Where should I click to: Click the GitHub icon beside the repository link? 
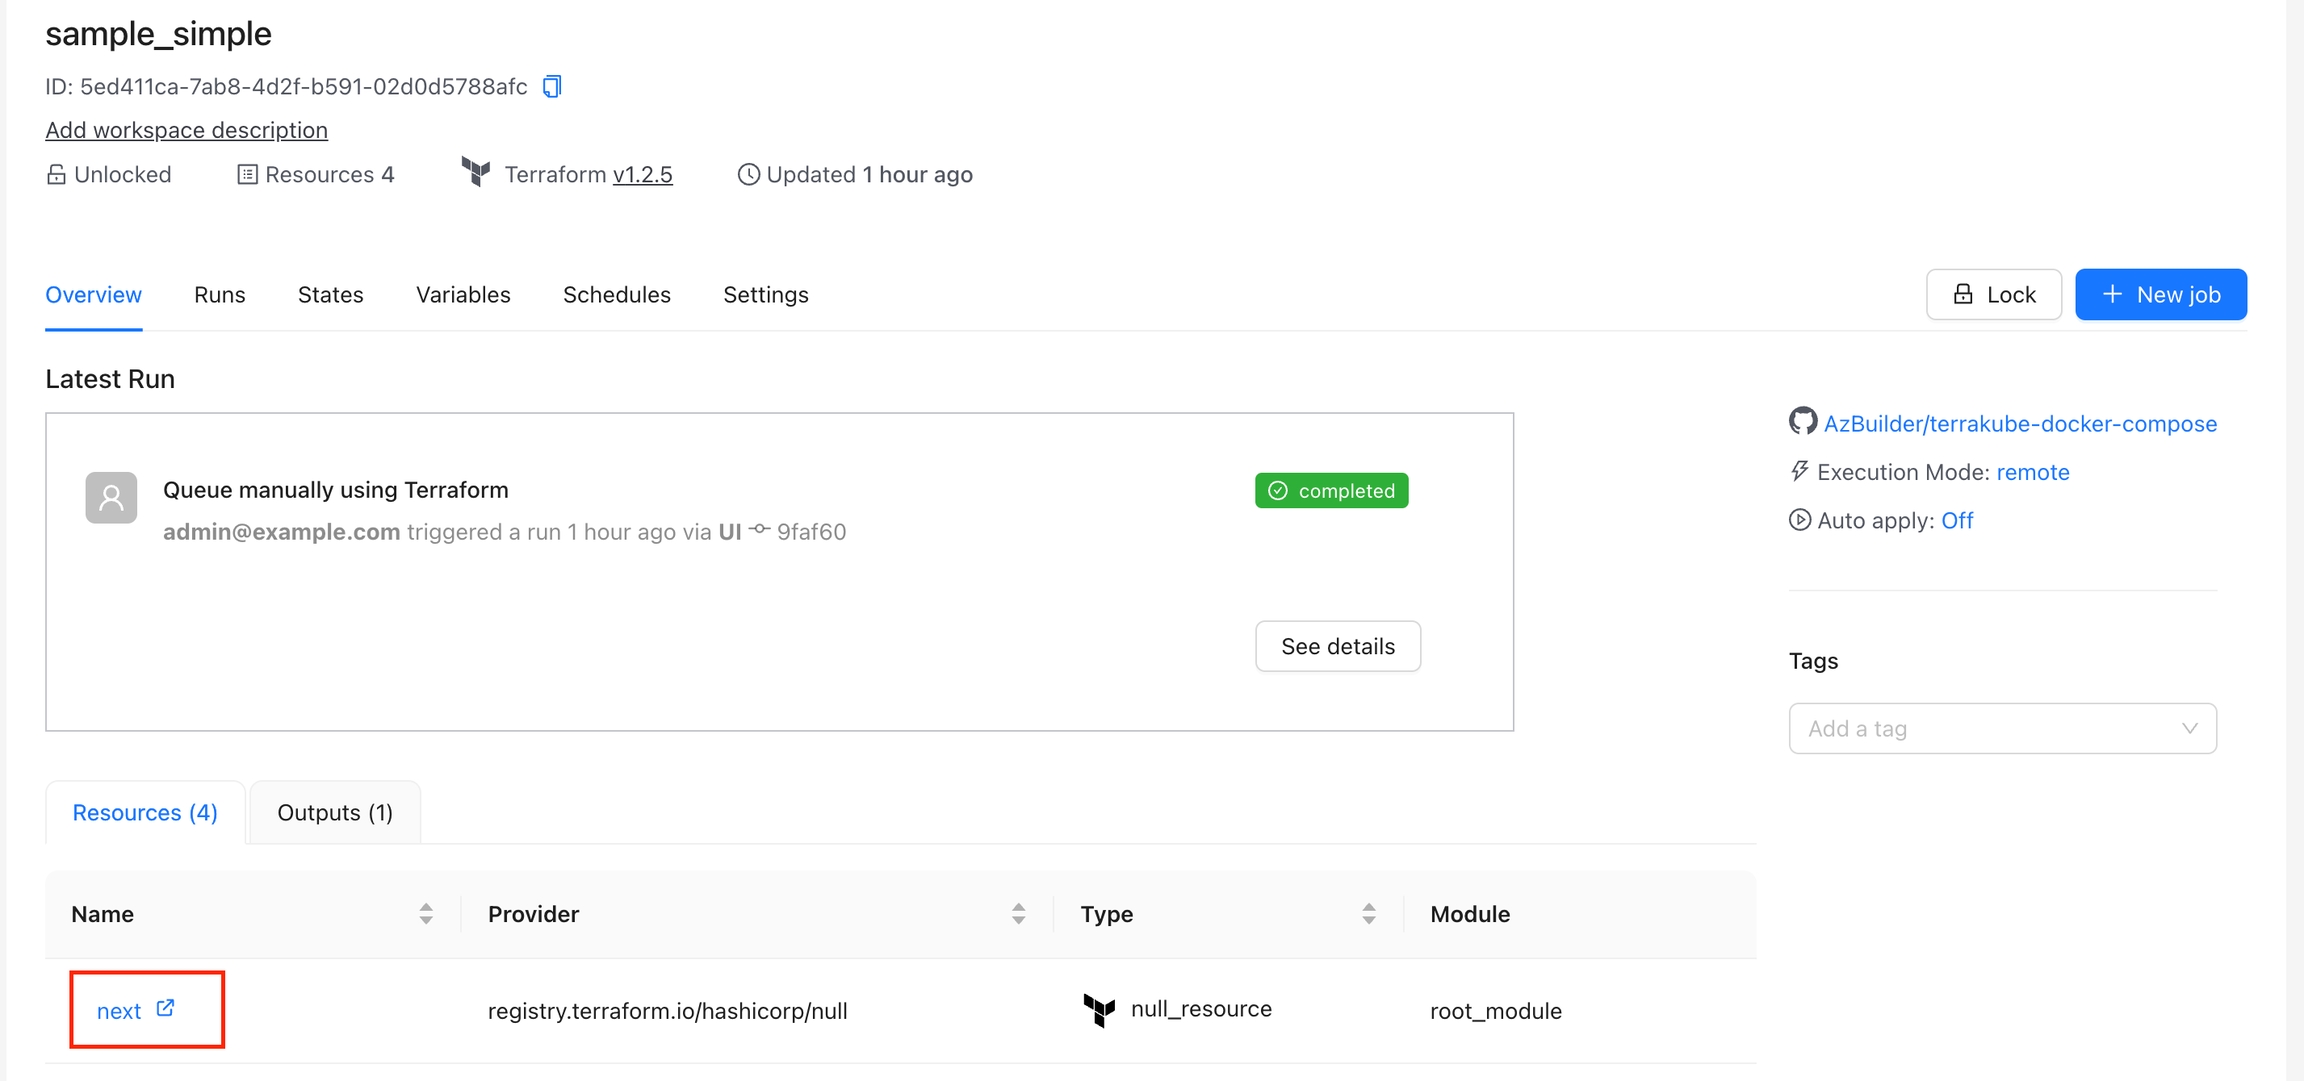click(x=1802, y=422)
